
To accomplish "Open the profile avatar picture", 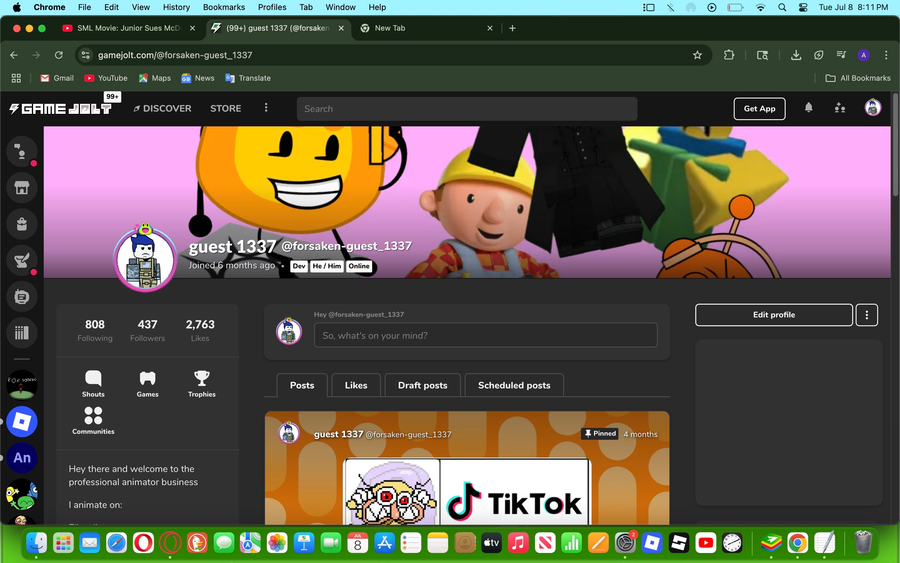I will [x=145, y=259].
